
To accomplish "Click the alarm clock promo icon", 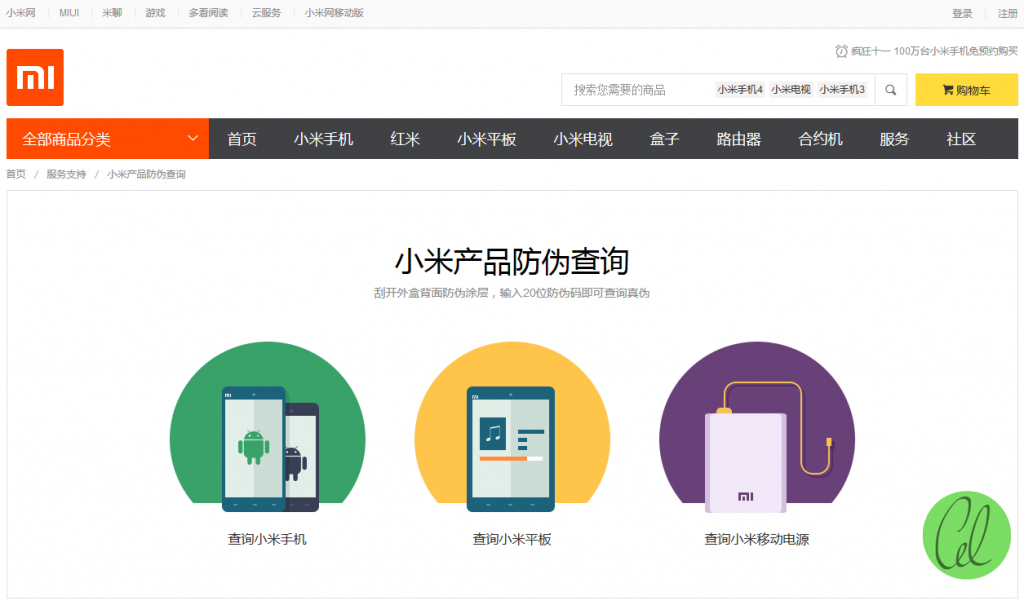I will point(841,51).
